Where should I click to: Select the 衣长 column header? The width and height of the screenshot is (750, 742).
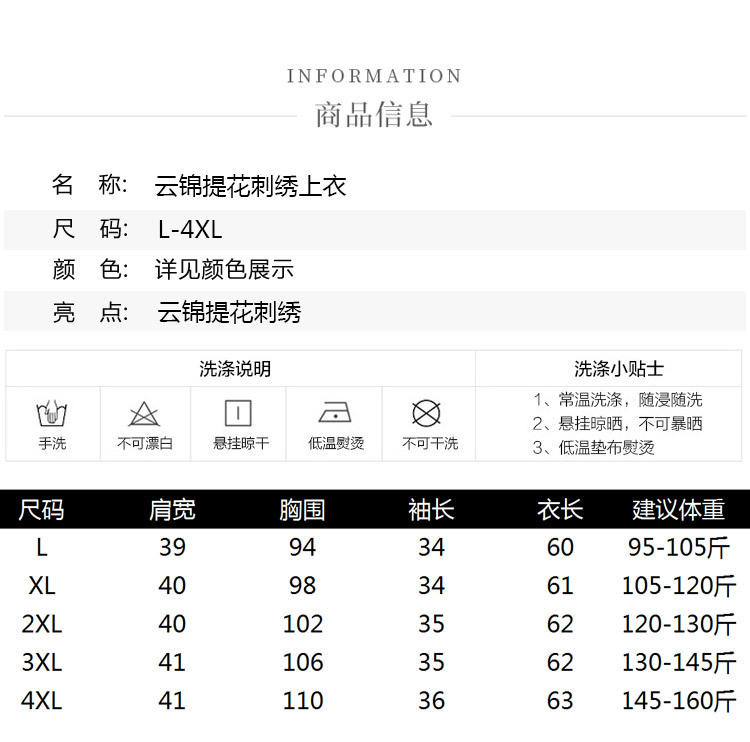click(560, 510)
